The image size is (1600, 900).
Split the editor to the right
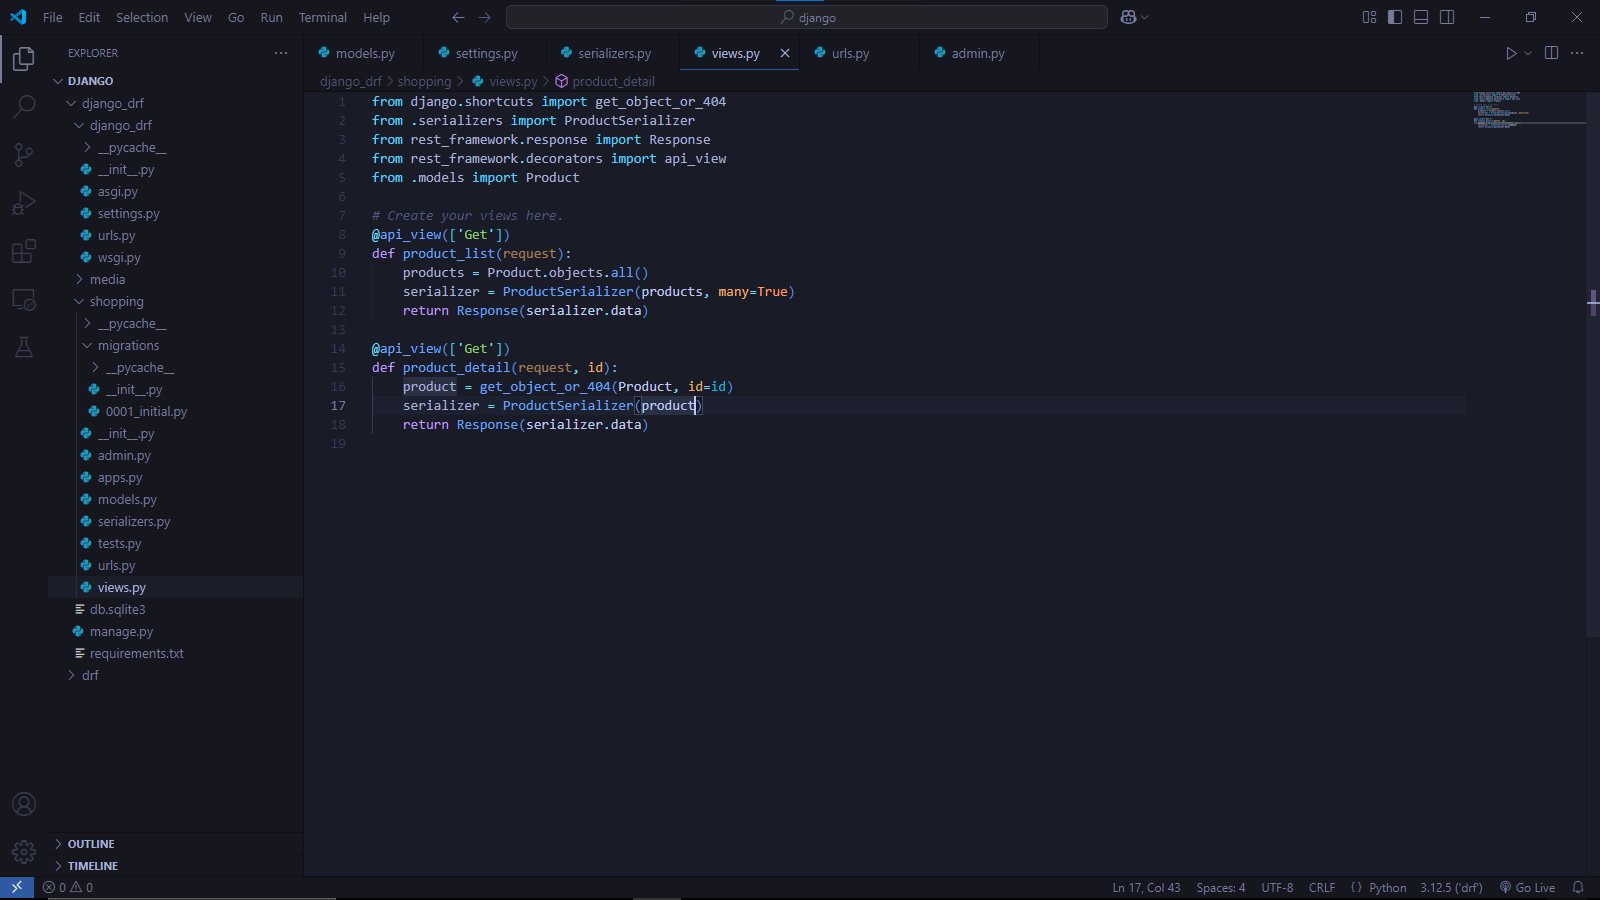tap(1551, 53)
